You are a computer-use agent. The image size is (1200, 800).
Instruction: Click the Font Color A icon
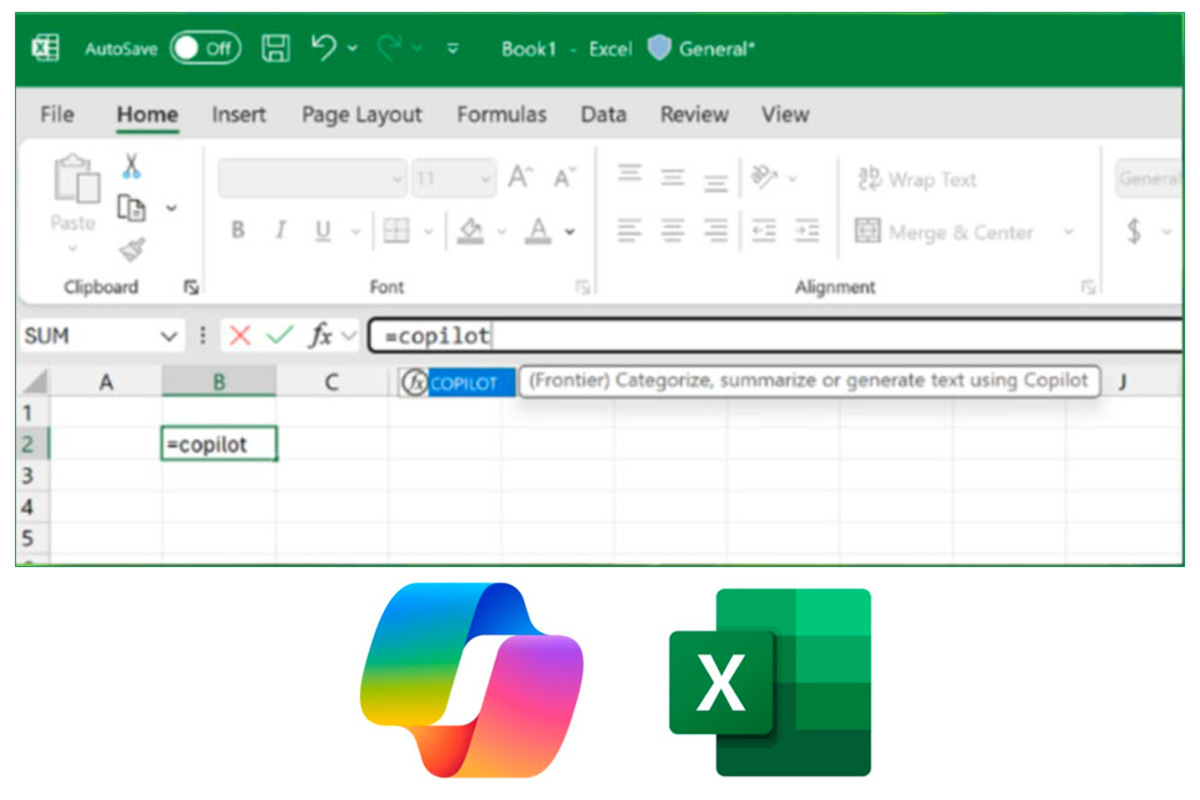pos(539,232)
